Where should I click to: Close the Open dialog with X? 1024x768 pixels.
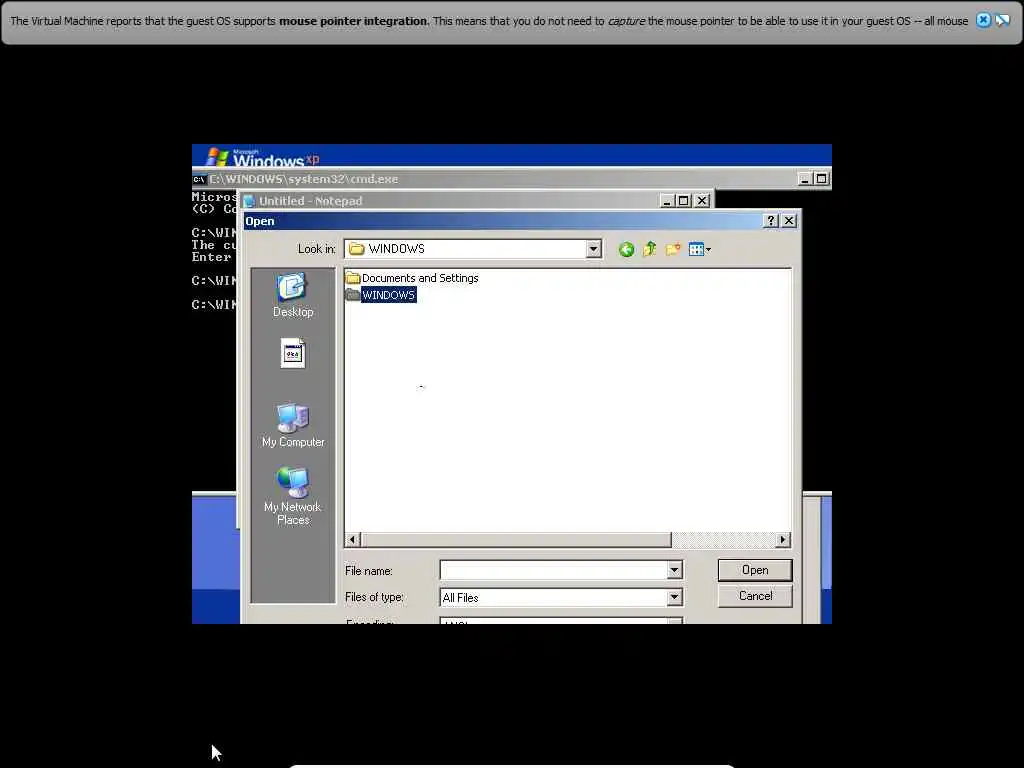pos(789,221)
